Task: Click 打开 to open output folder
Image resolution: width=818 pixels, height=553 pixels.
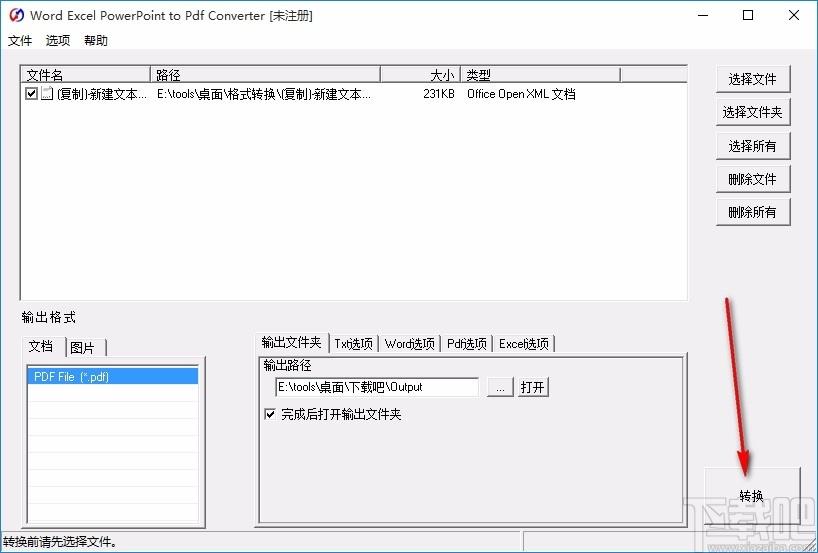Action: [533, 387]
